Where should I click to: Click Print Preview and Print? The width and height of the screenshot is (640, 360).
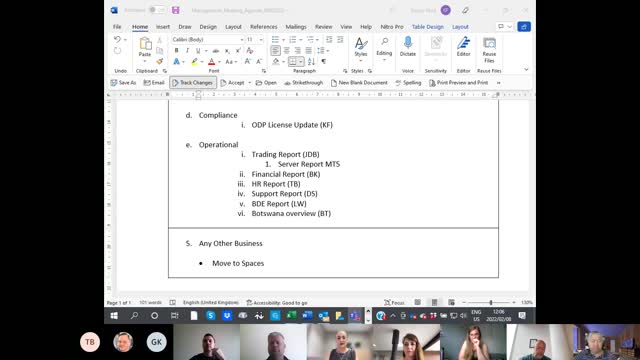458,82
